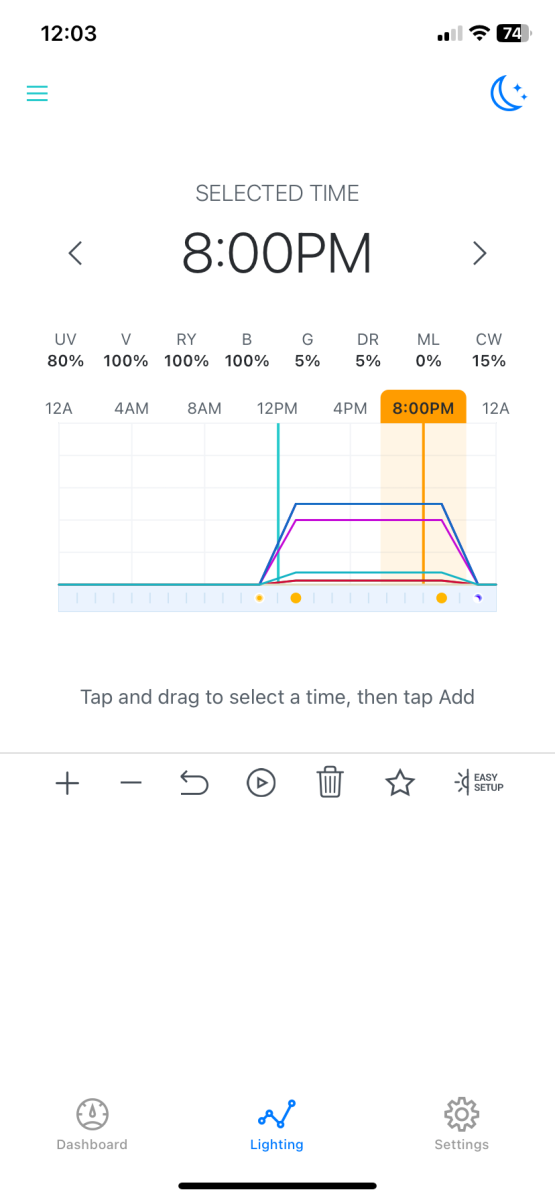Play the lighting schedule preview
The width and height of the screenshot is (555, 1200).
pos(261,783)
